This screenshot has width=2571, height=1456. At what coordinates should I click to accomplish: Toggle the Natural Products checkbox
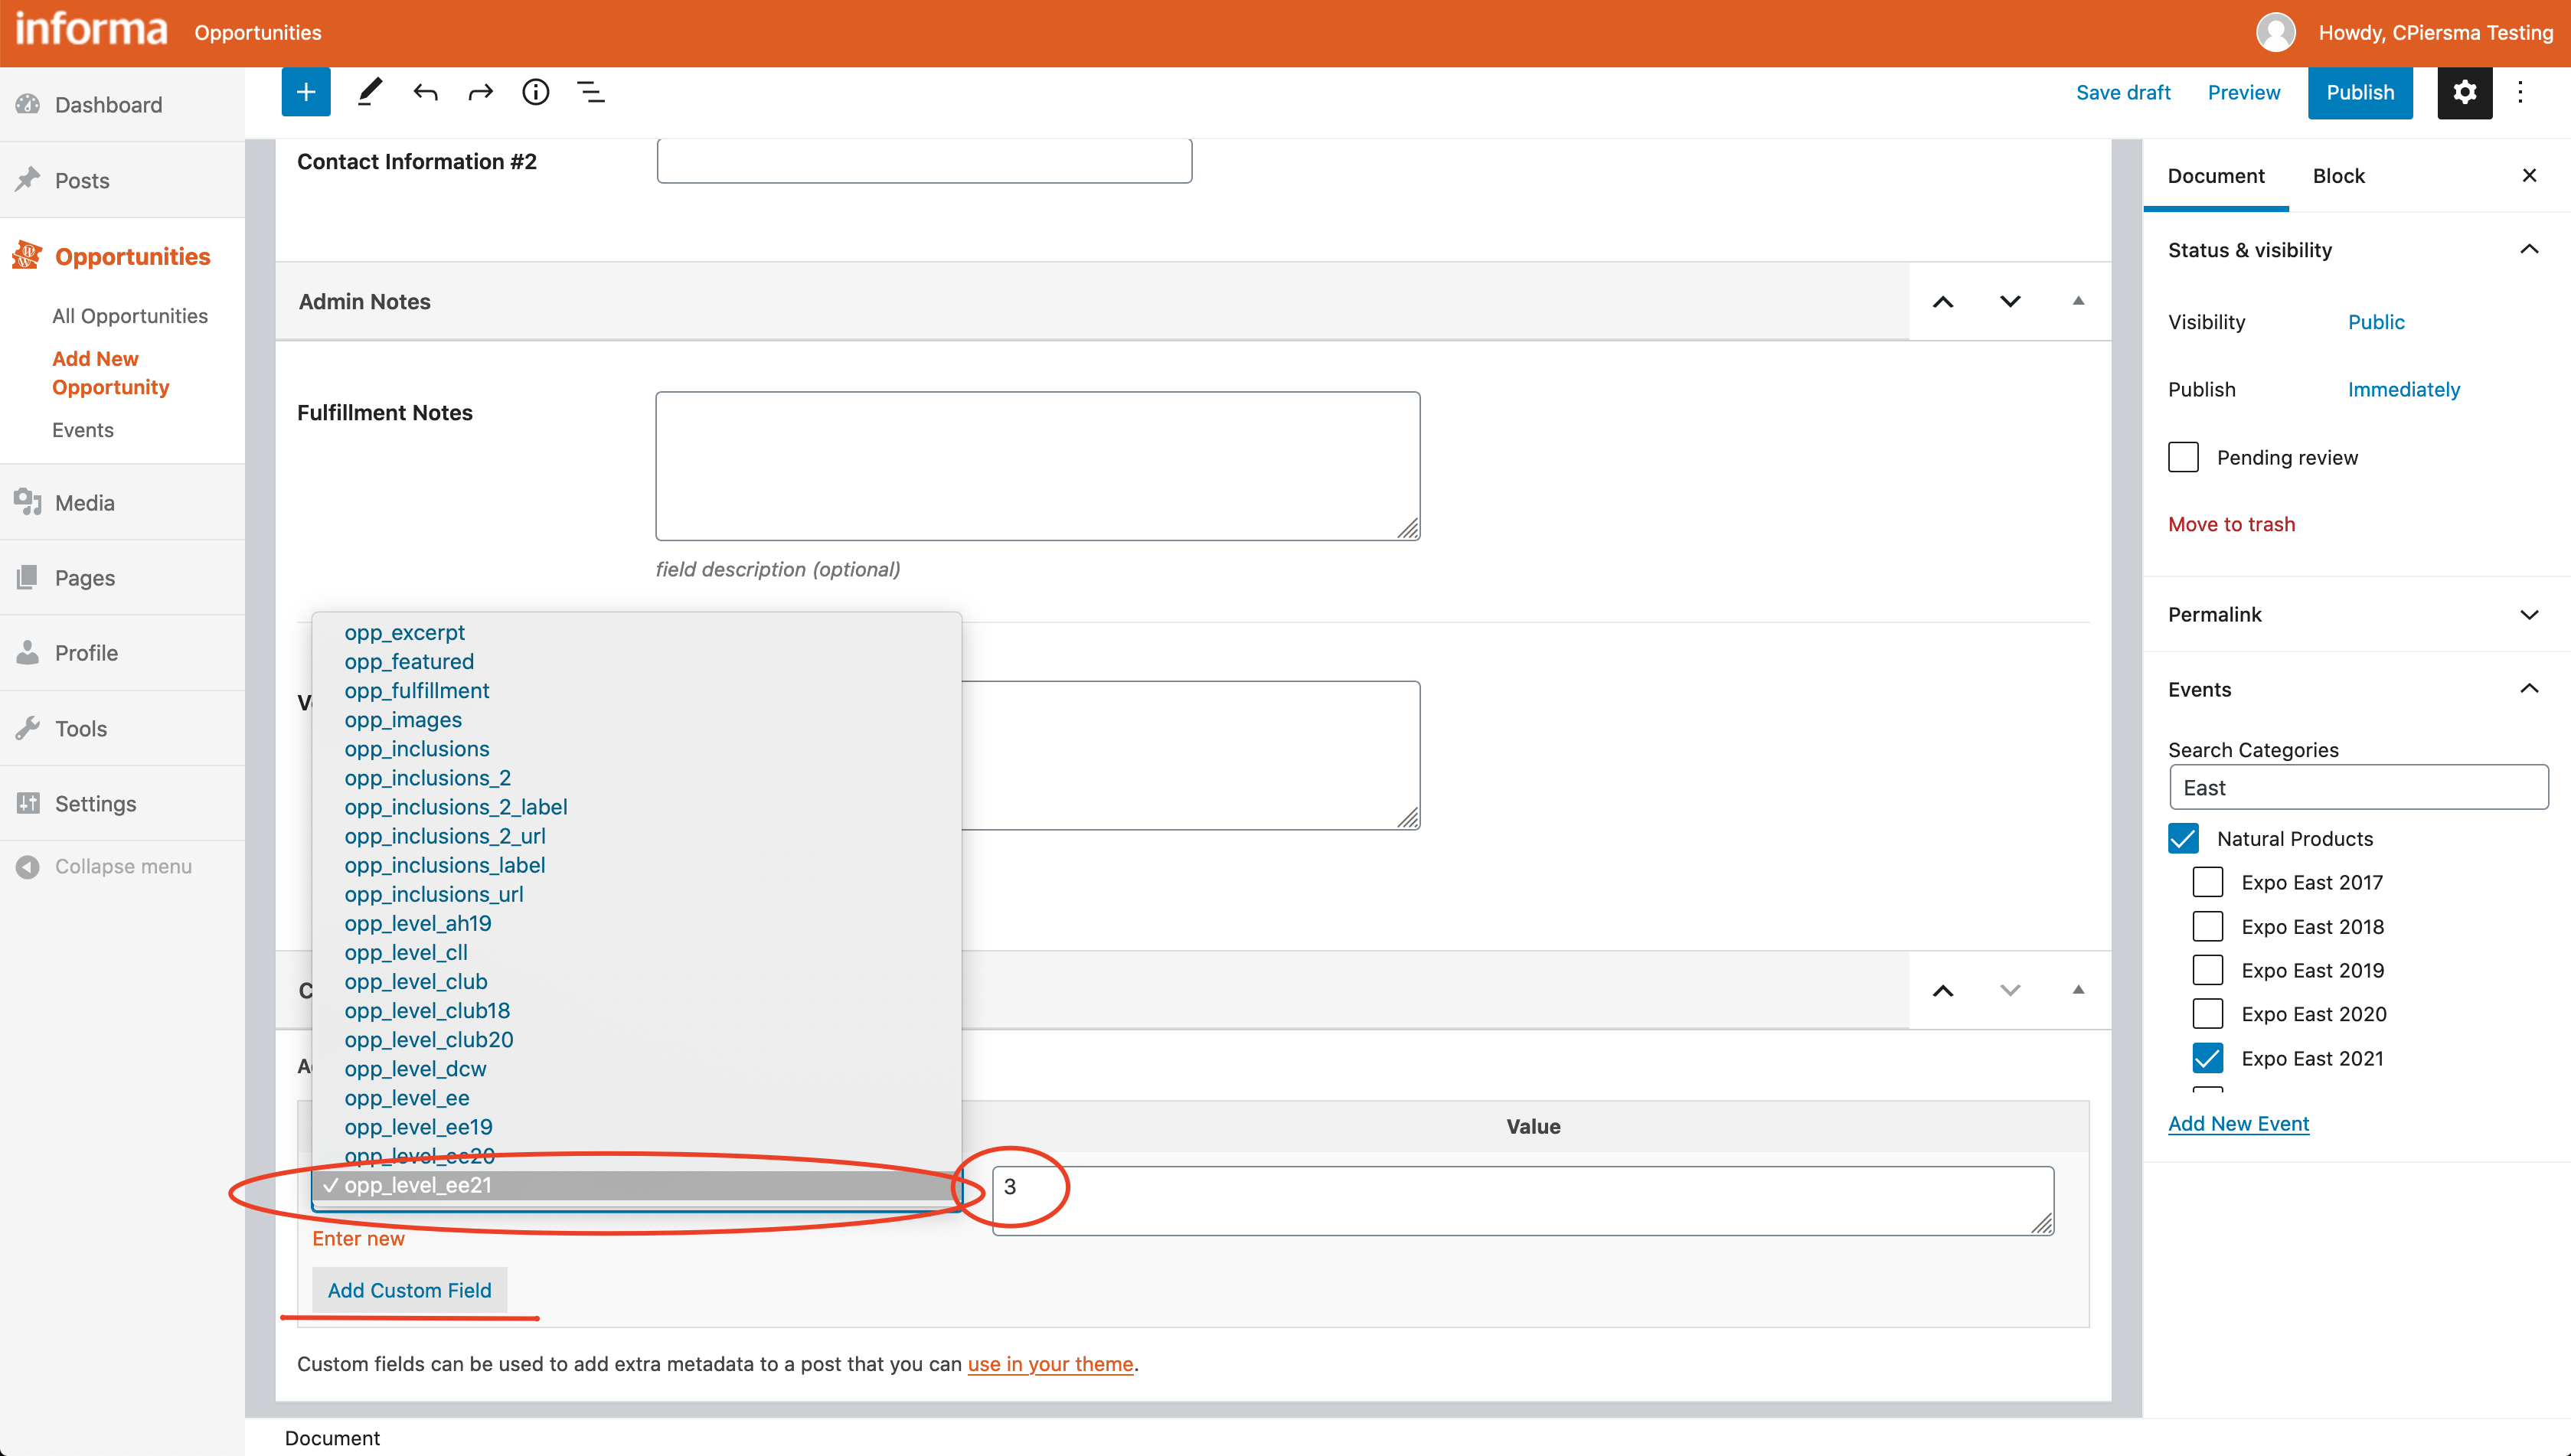(x=2184, y=838)
